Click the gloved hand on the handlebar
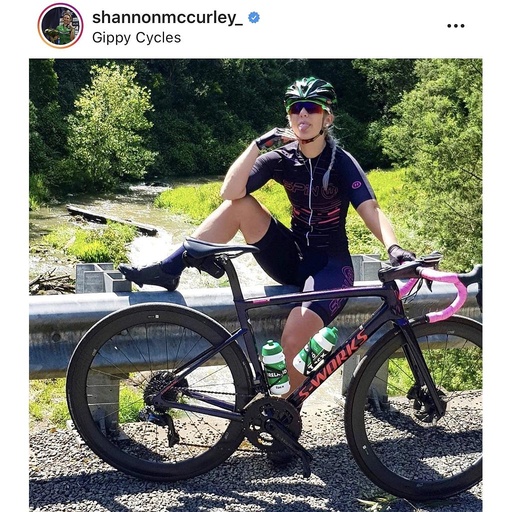 coord(400,255)
